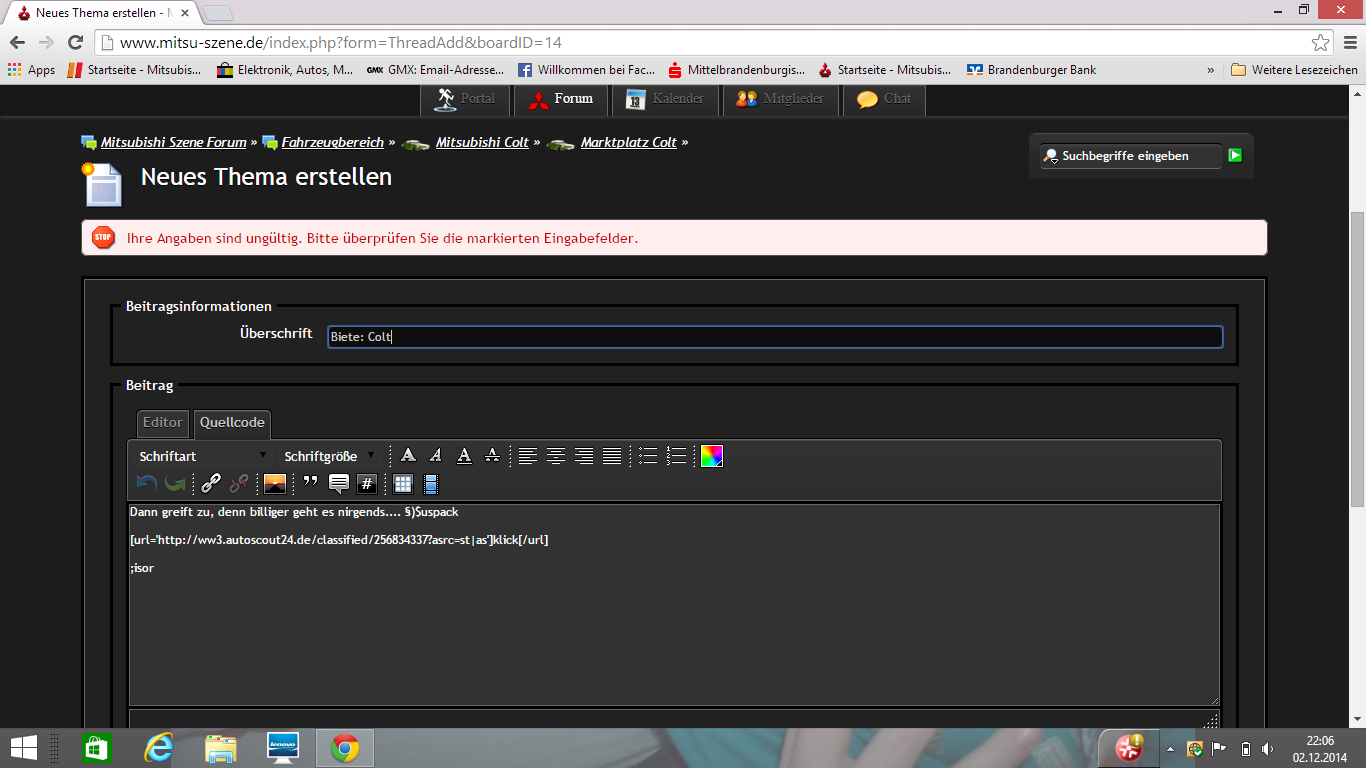Viewport: 1366px width, 768px height.
Task: Apply italic formatting in the editor toolbar
Action: (x=436, y=456)
